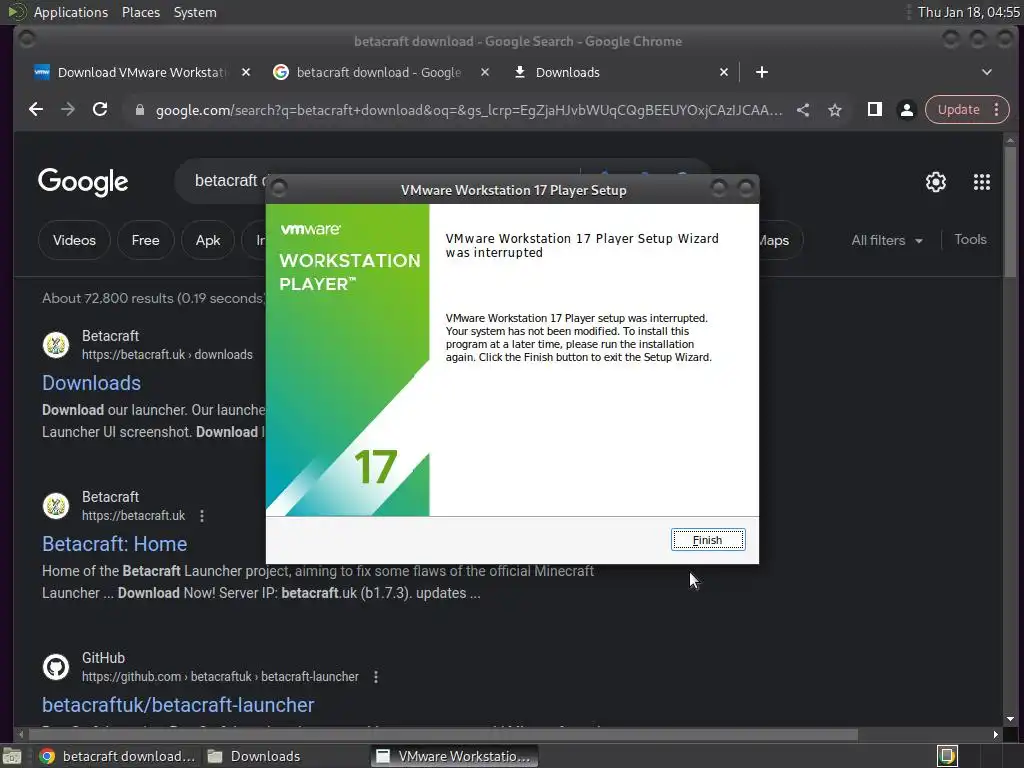Open Google quick settings gear
Viewport: 1024px width, 768px height.
(936, 182)
